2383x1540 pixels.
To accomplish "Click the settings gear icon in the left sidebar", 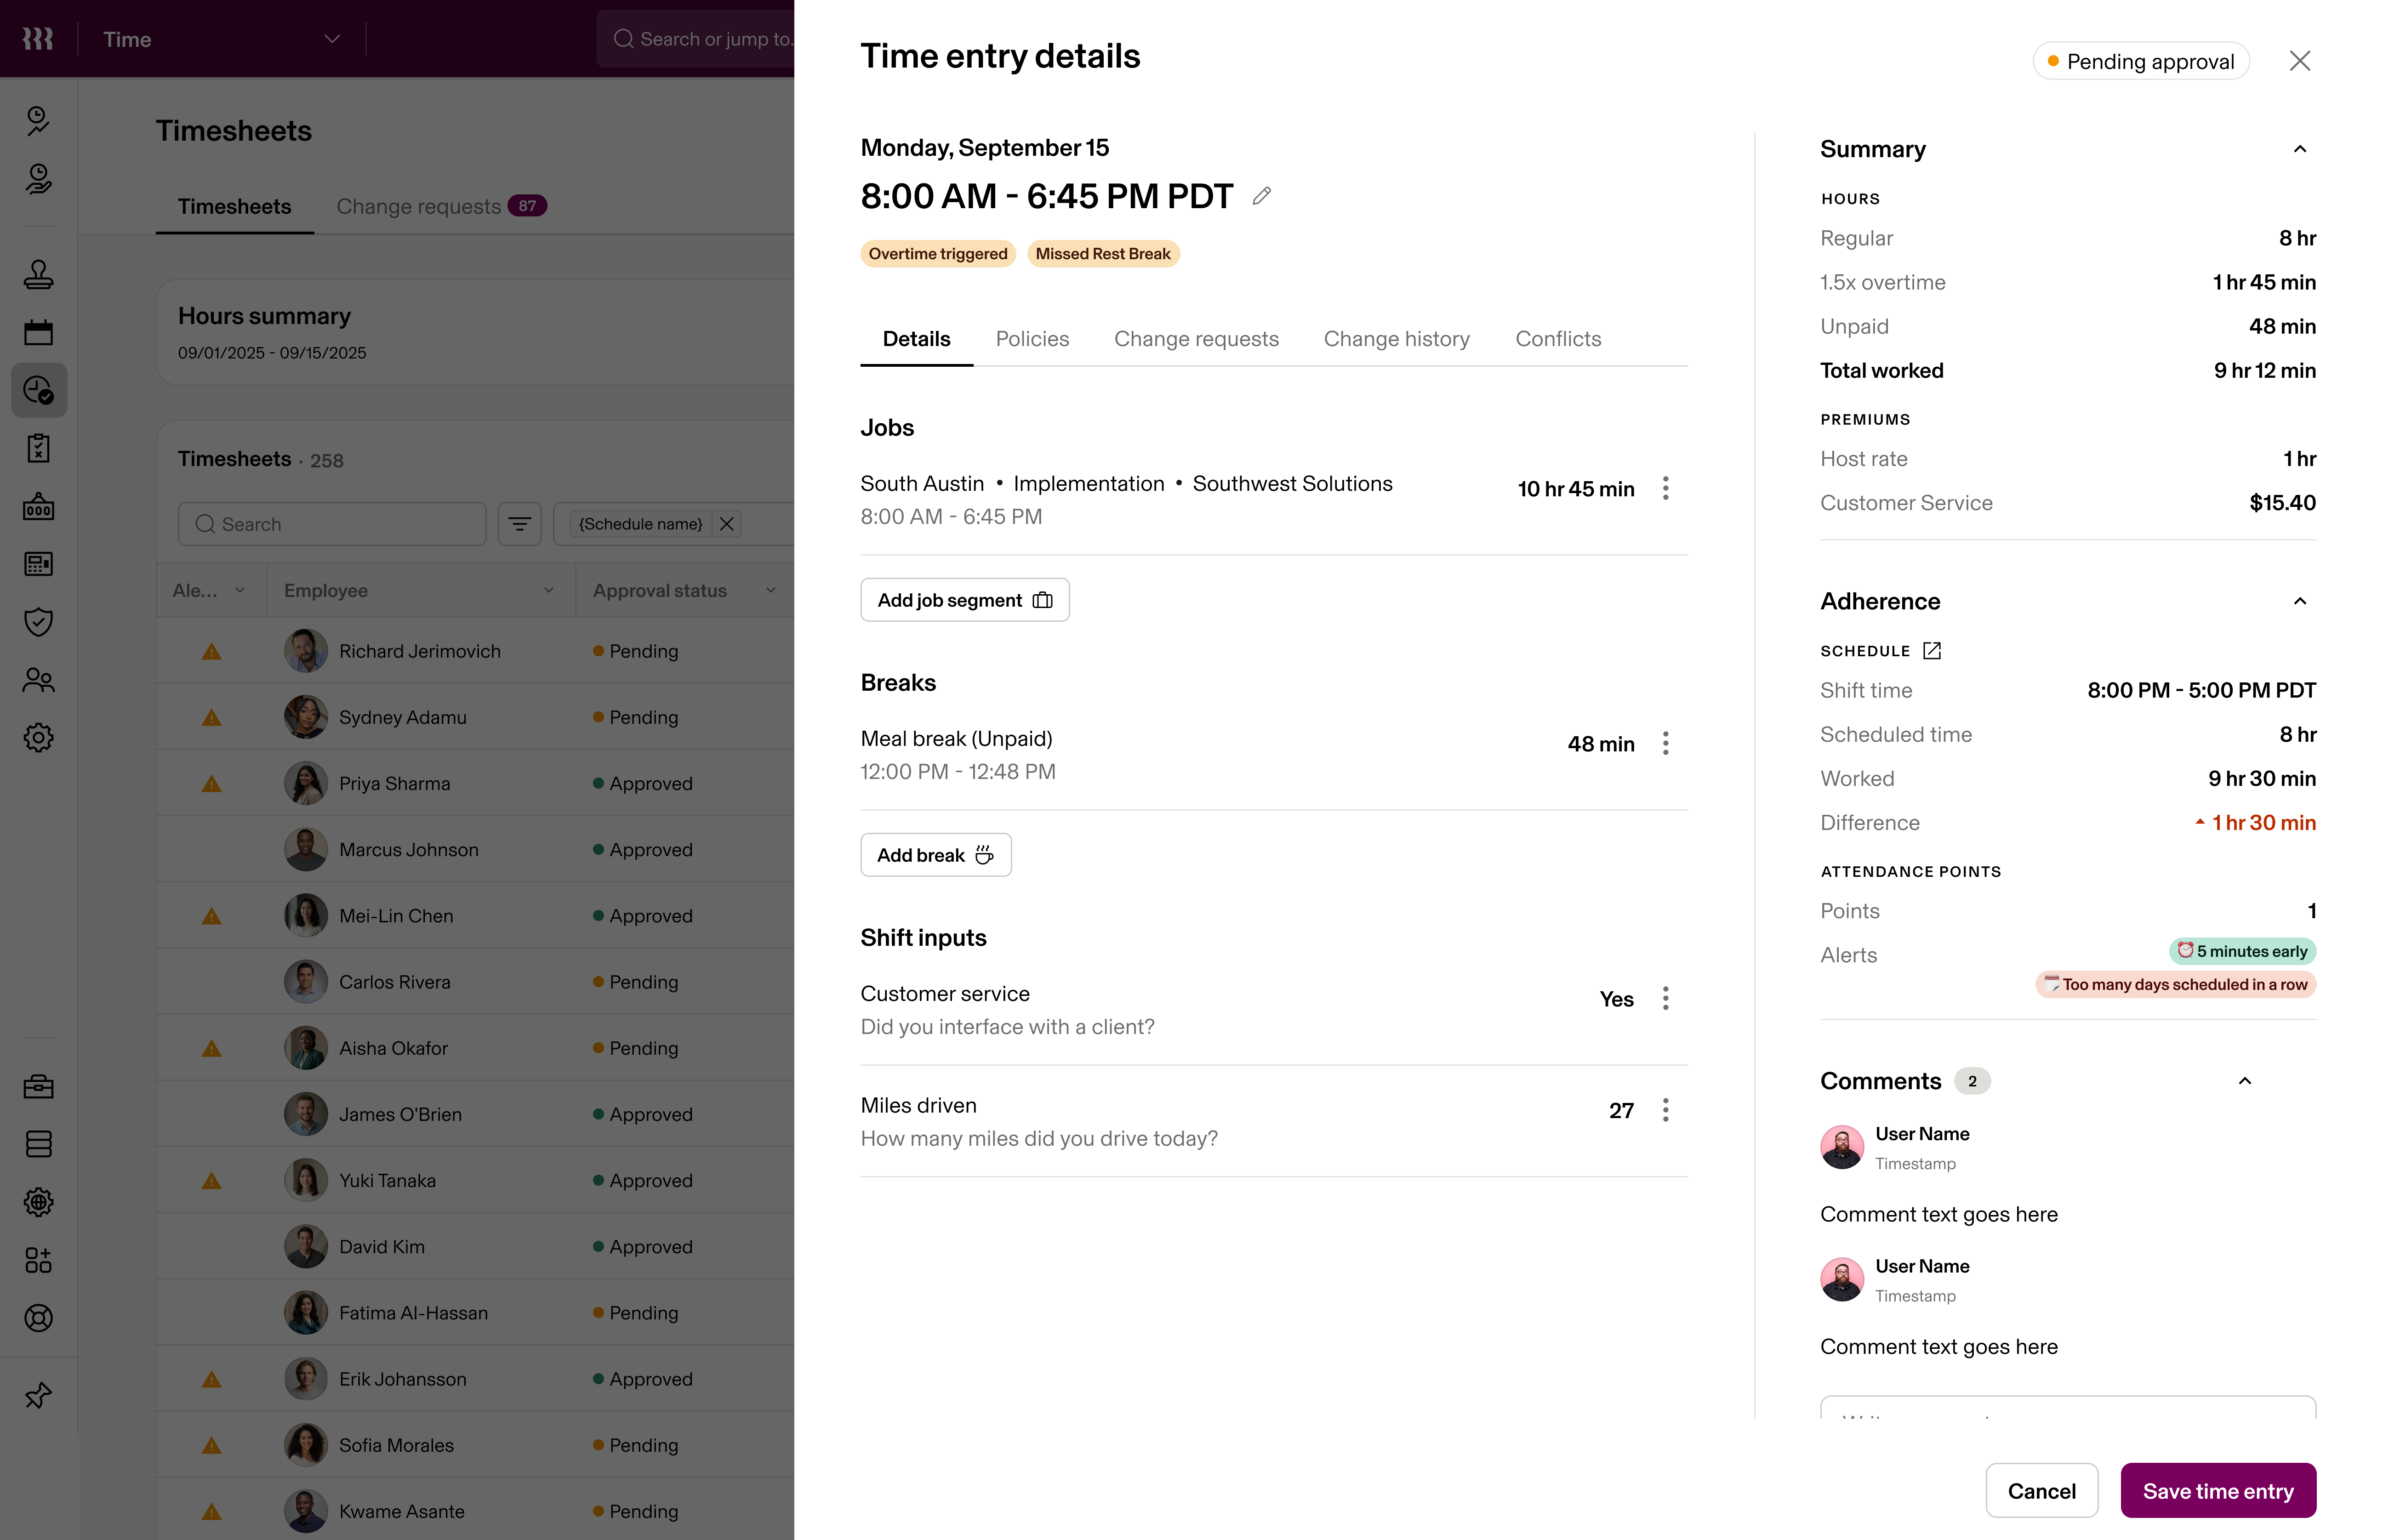I will 38,738.
